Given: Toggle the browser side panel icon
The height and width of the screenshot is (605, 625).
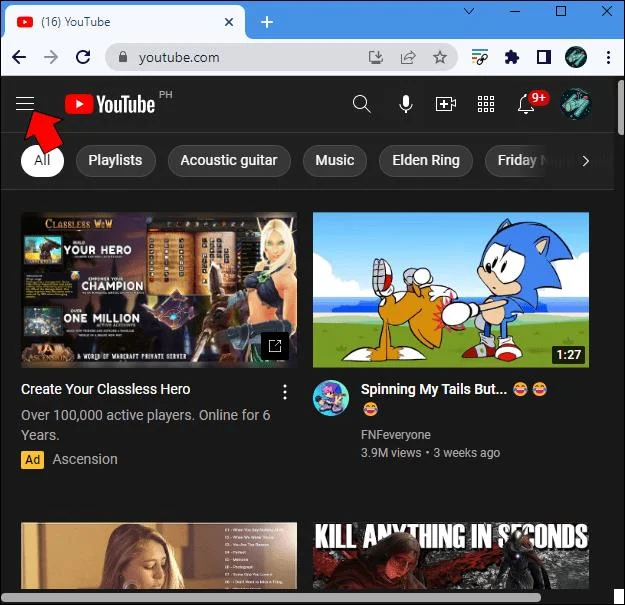Looking at the screenshot, I should (544, 57).
